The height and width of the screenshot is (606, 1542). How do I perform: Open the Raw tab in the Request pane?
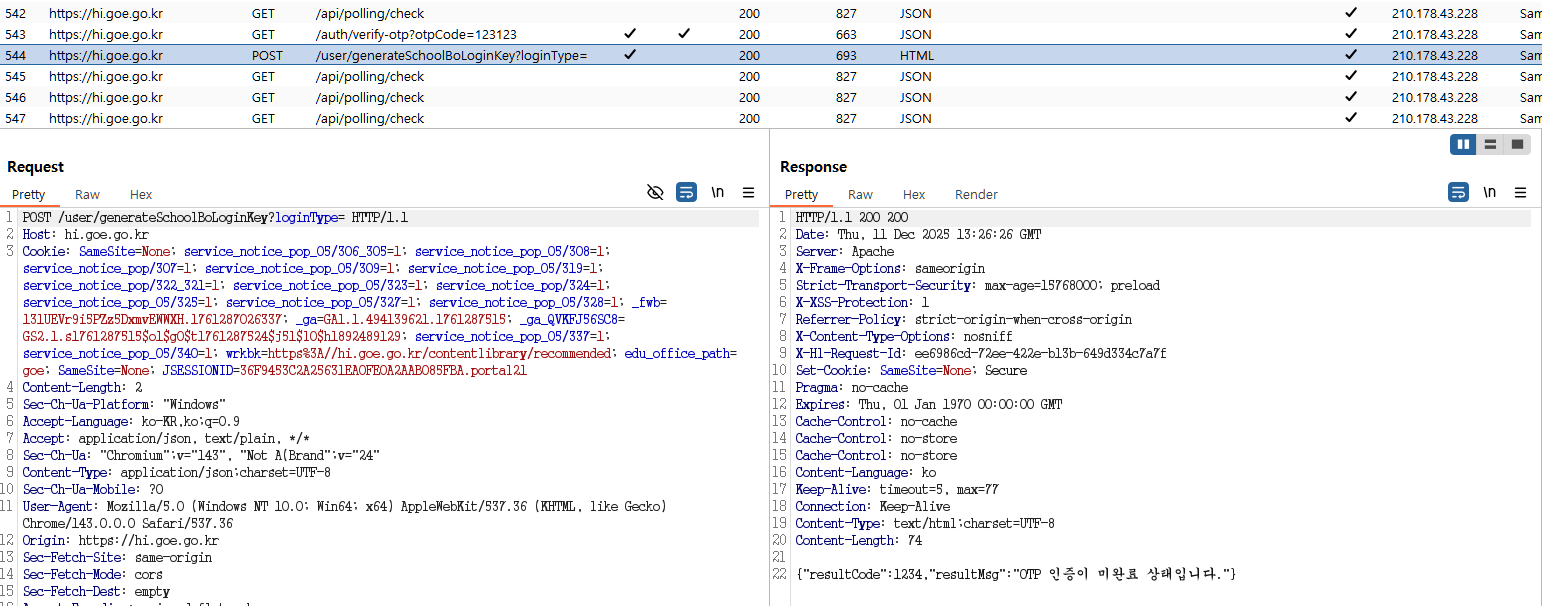point(87,195)
